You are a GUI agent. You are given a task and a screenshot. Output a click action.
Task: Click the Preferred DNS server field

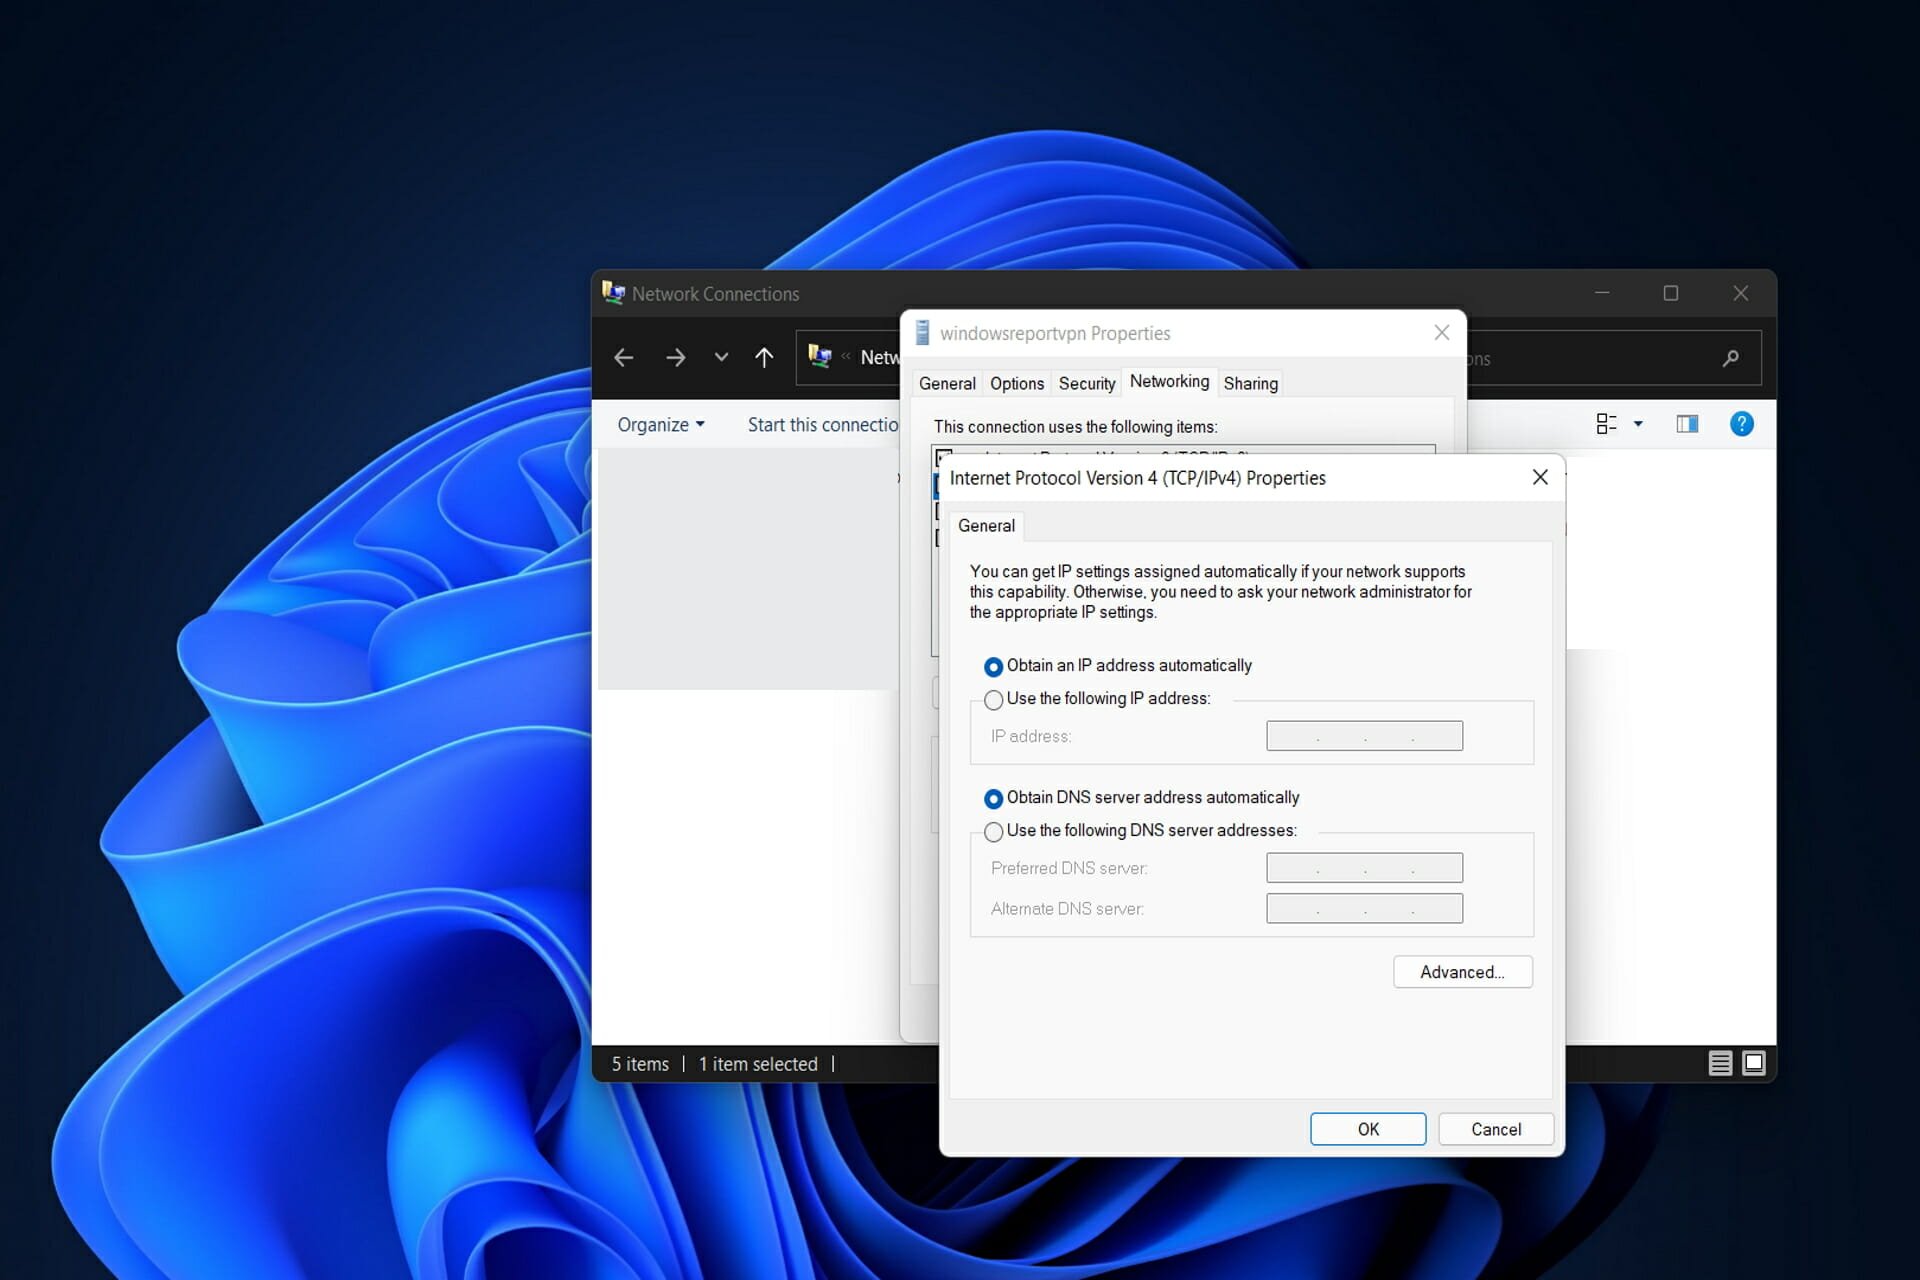1364,868
